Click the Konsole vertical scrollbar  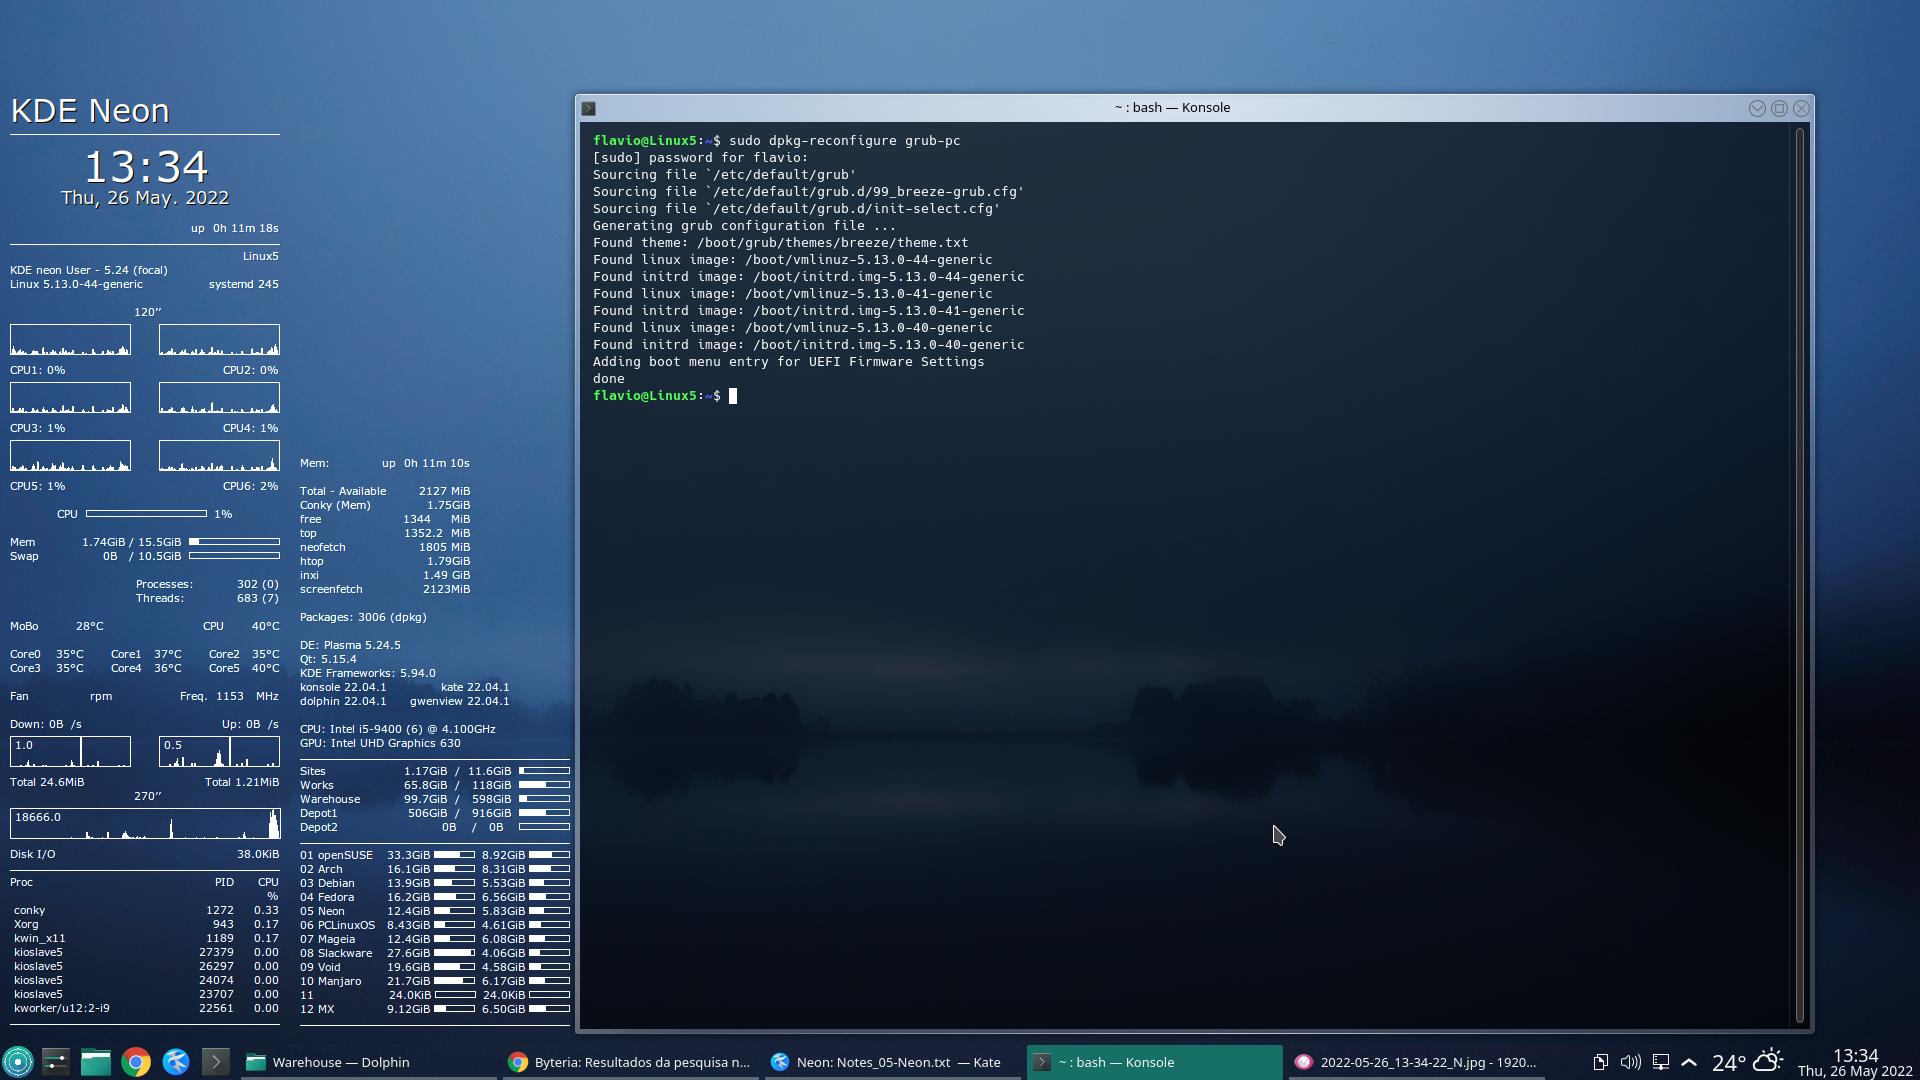(x=1800, y=575)
